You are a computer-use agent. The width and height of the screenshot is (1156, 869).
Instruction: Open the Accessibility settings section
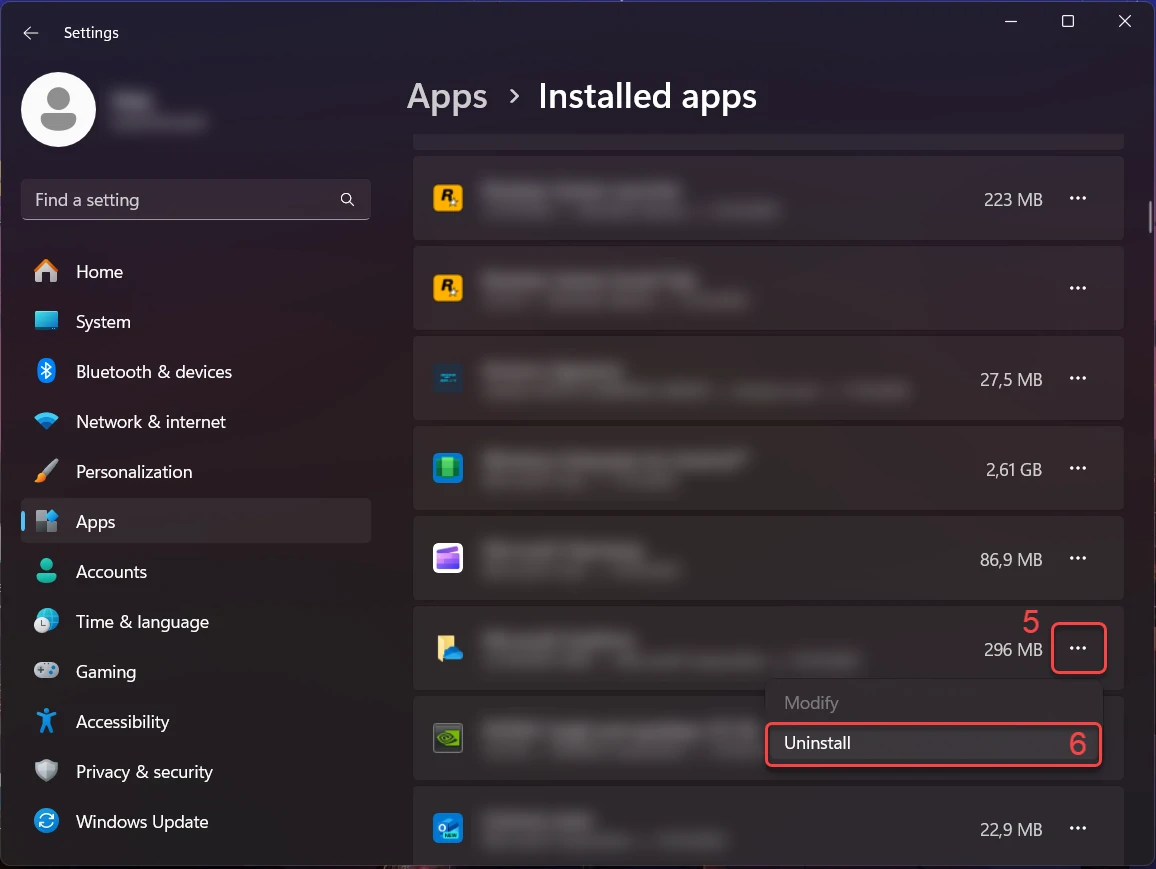point(122,722)
